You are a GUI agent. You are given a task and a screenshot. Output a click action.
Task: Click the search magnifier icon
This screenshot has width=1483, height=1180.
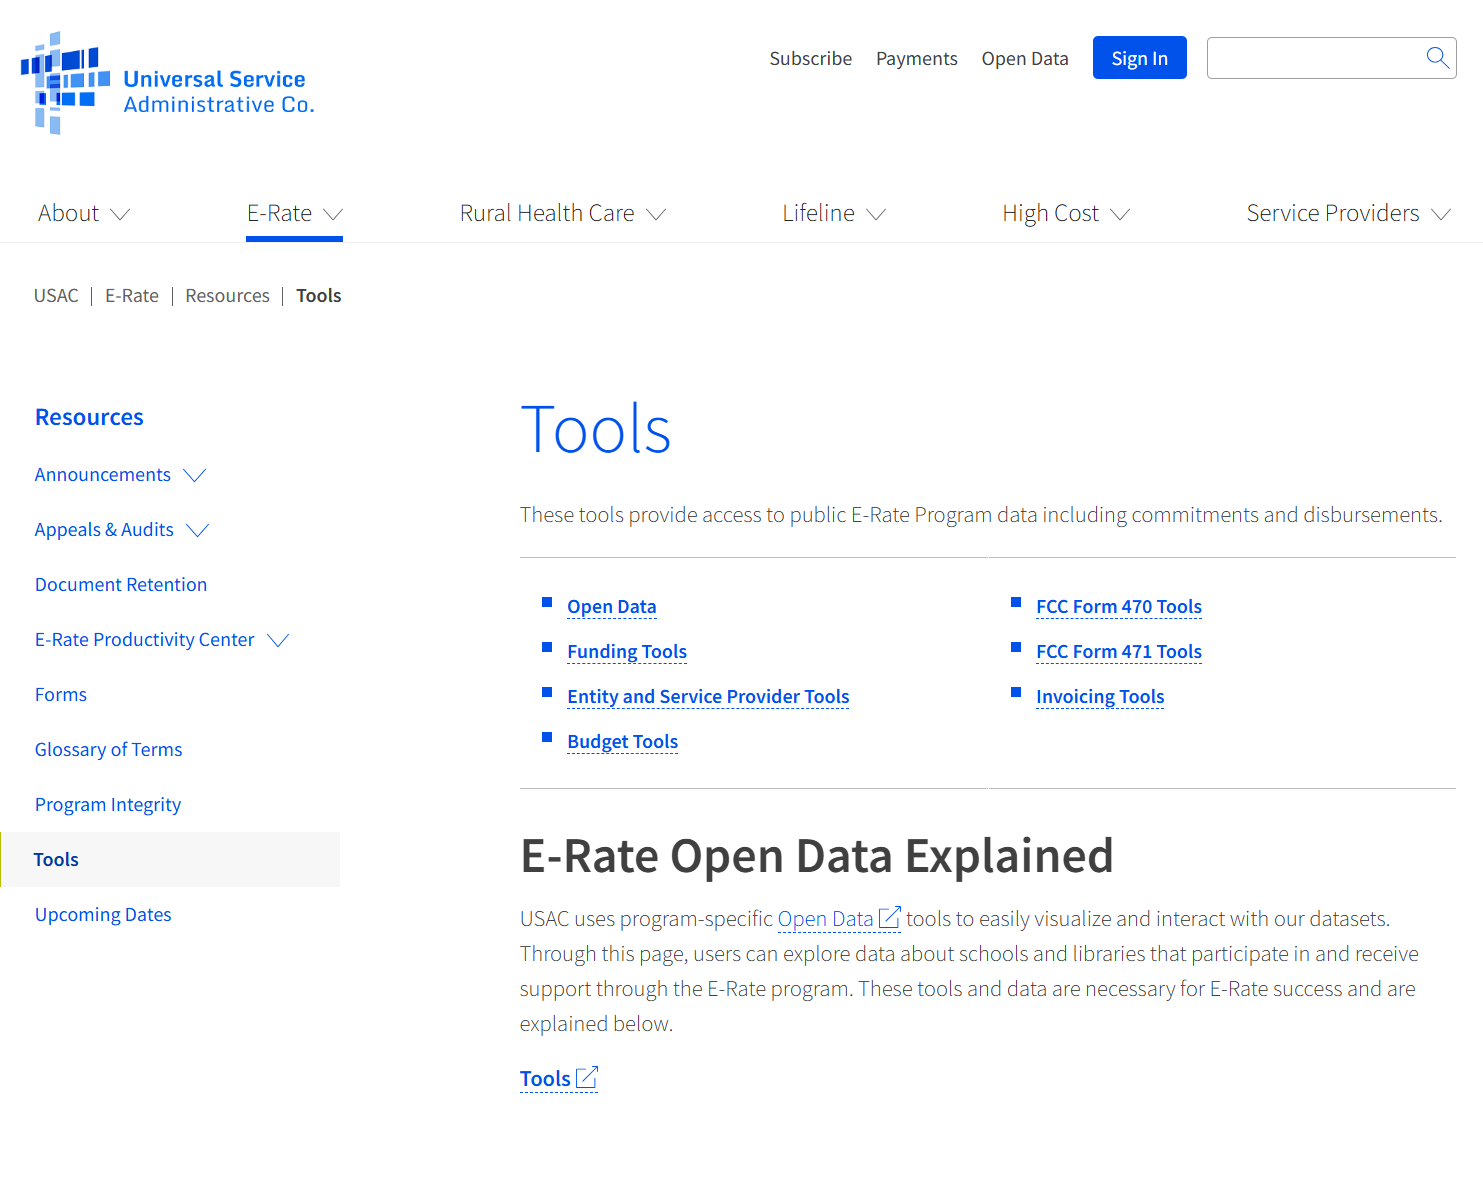pyautogui.click(x=1437, y=58)
